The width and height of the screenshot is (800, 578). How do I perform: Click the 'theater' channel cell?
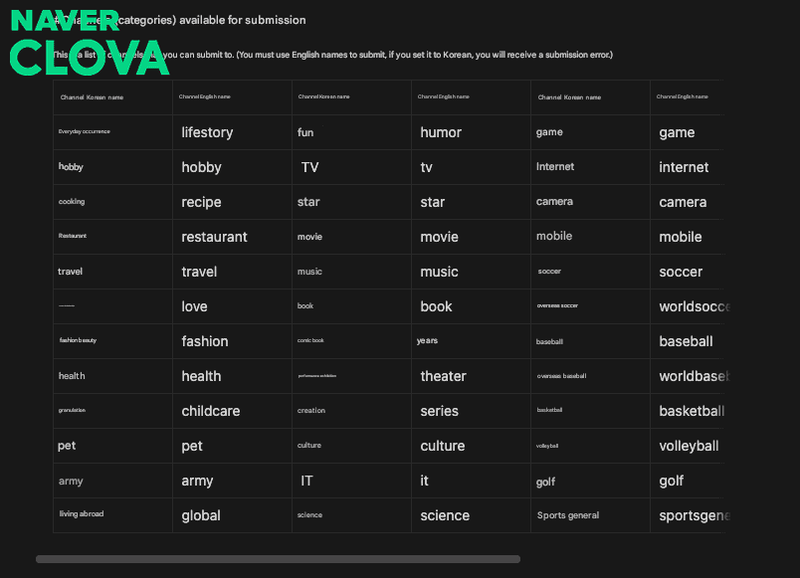pyautogui.click(x=471, y=376)
